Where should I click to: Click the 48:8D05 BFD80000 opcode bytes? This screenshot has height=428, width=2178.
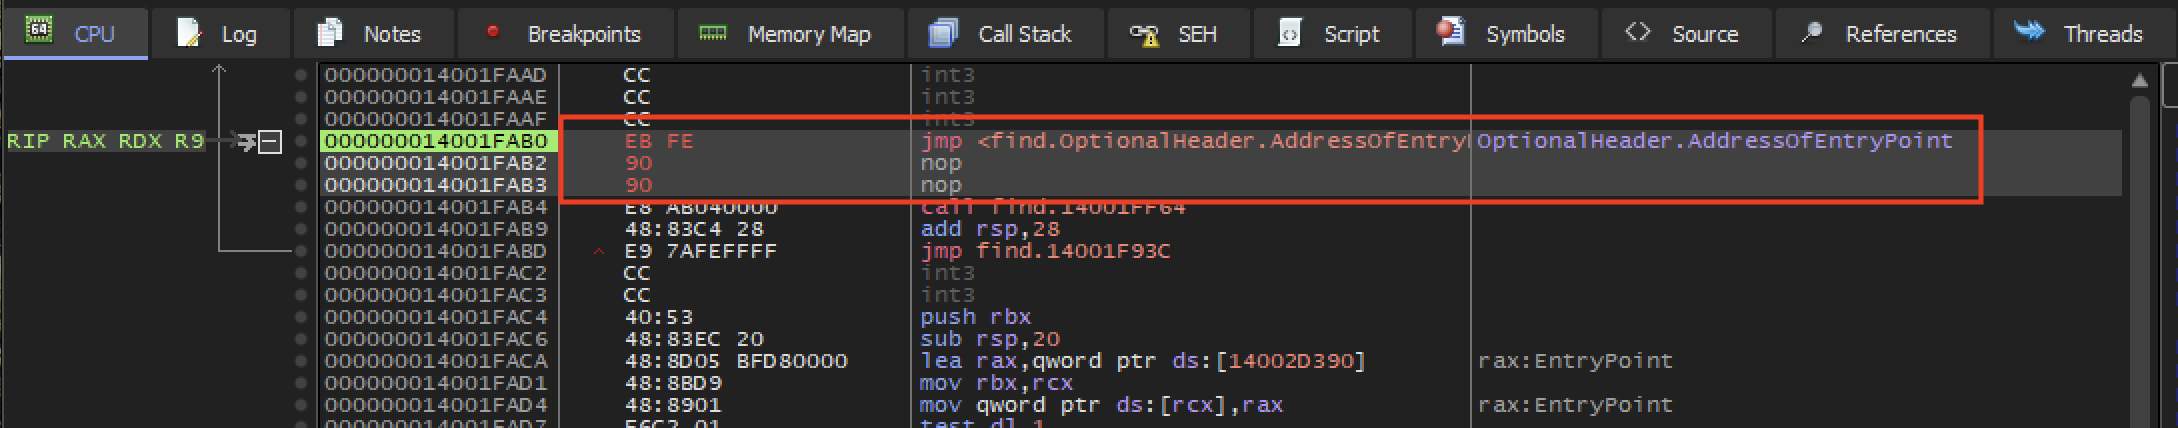(735, 361)
